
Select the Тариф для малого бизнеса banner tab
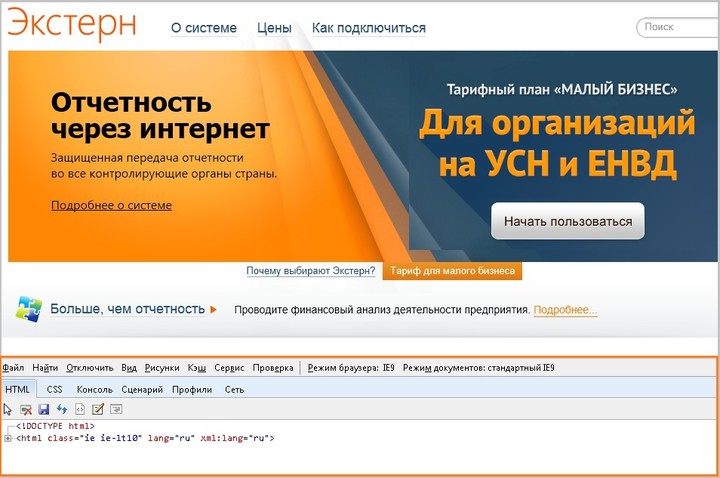(453, 271)
